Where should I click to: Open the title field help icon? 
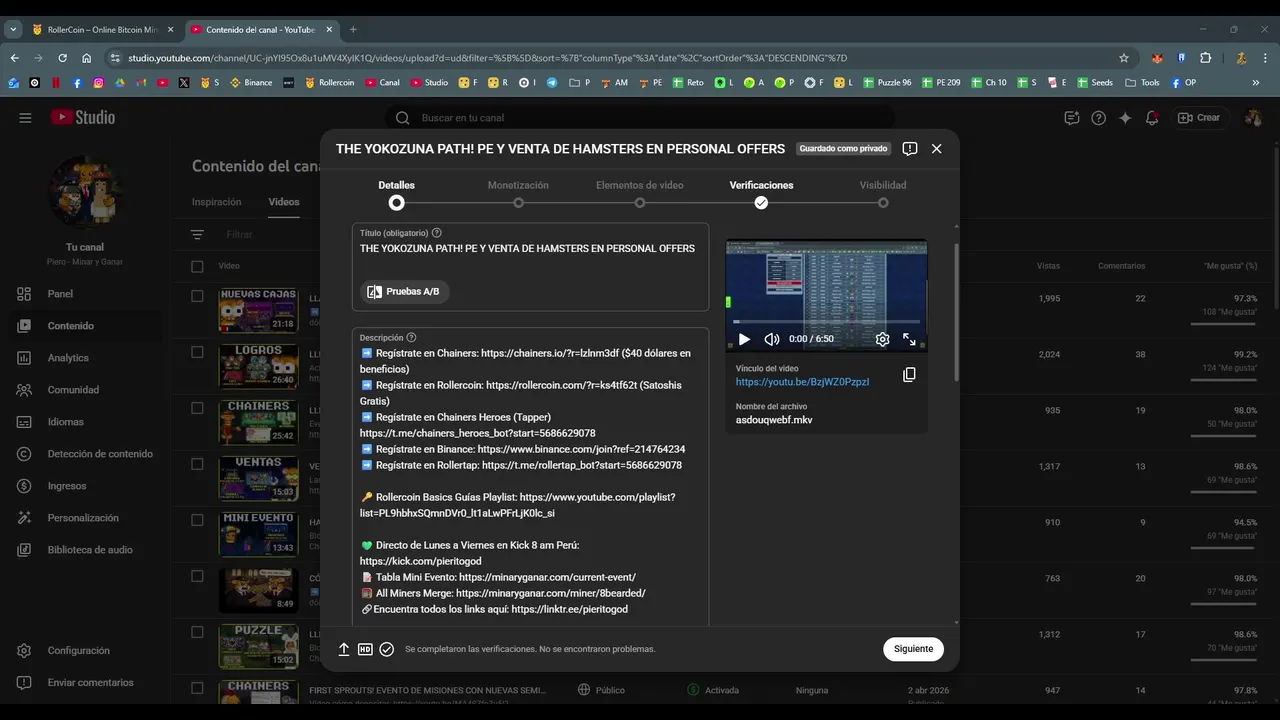click(x=436, y=233)
